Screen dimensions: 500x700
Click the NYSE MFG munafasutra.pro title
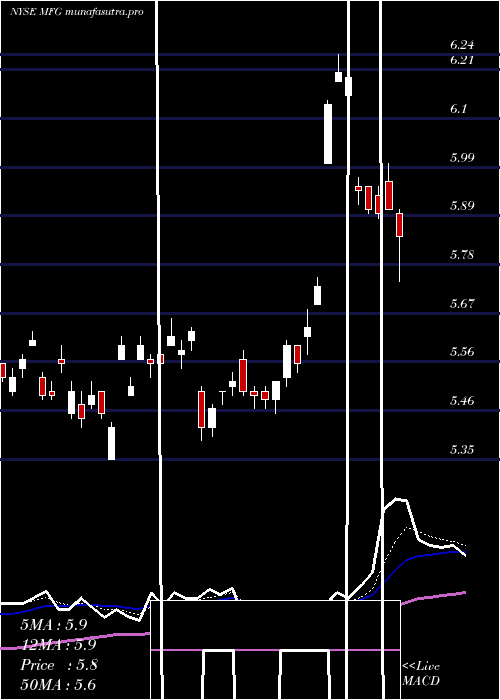[x=77, y=12]
